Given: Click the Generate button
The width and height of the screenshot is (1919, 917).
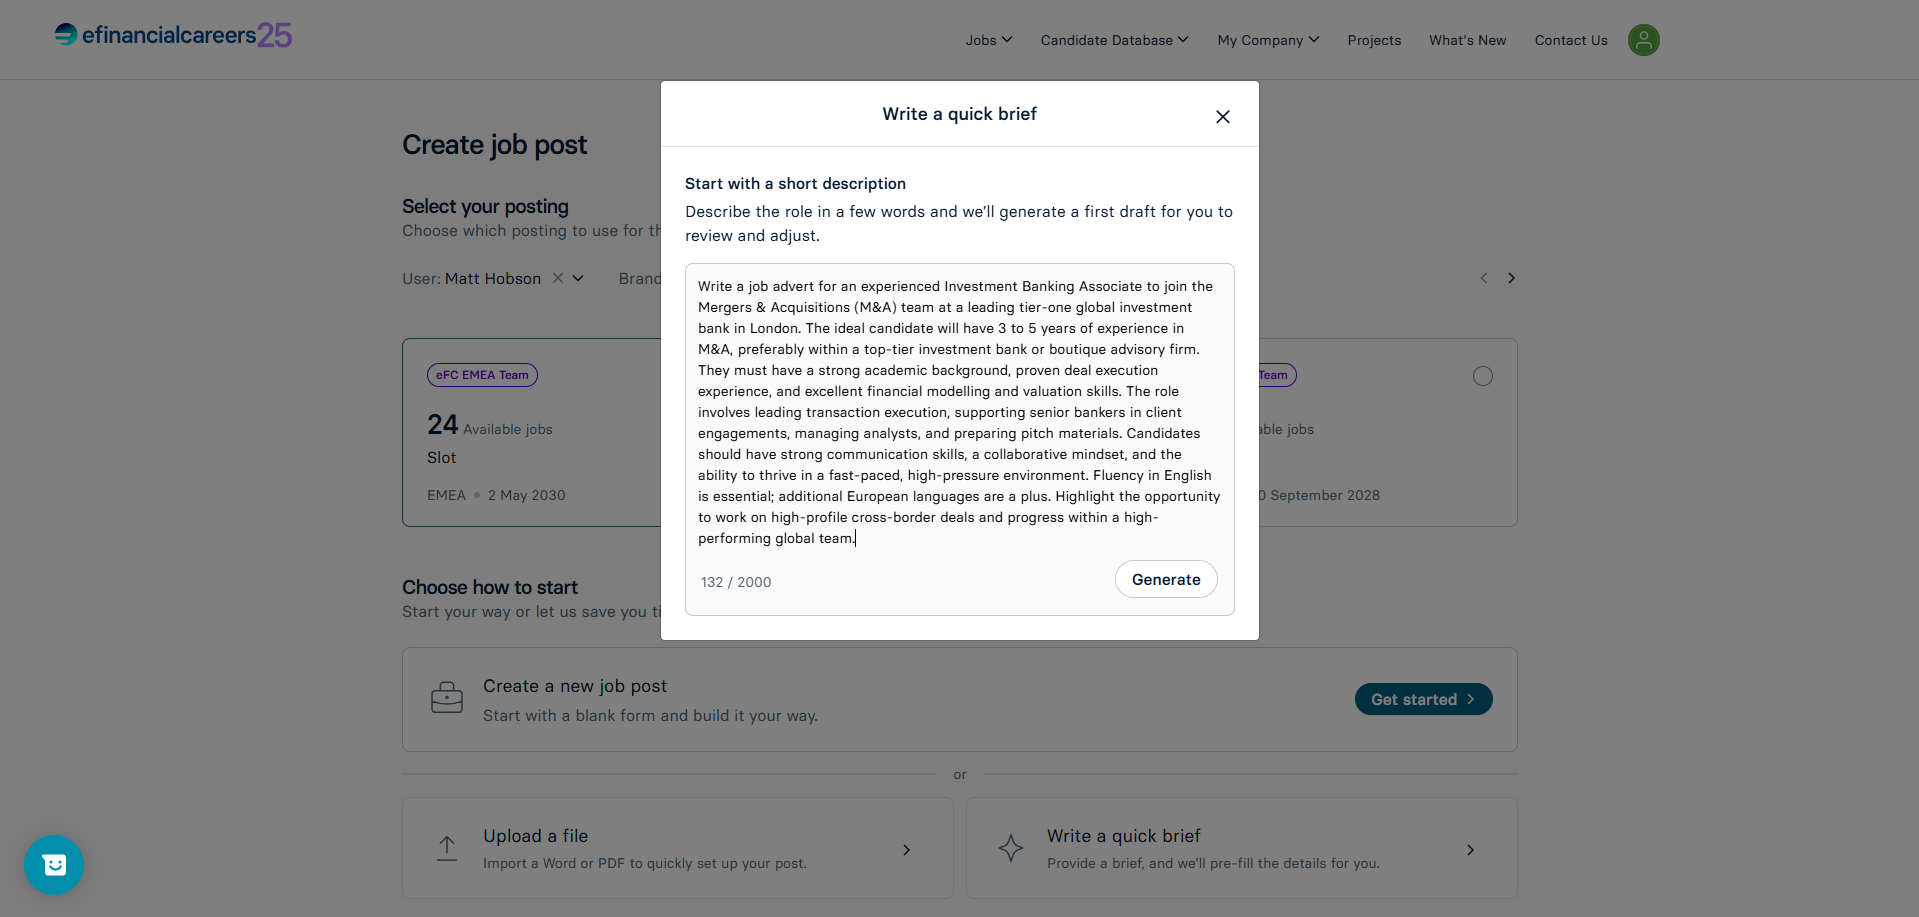Looking at the screenshot, I should [1166, 580].
